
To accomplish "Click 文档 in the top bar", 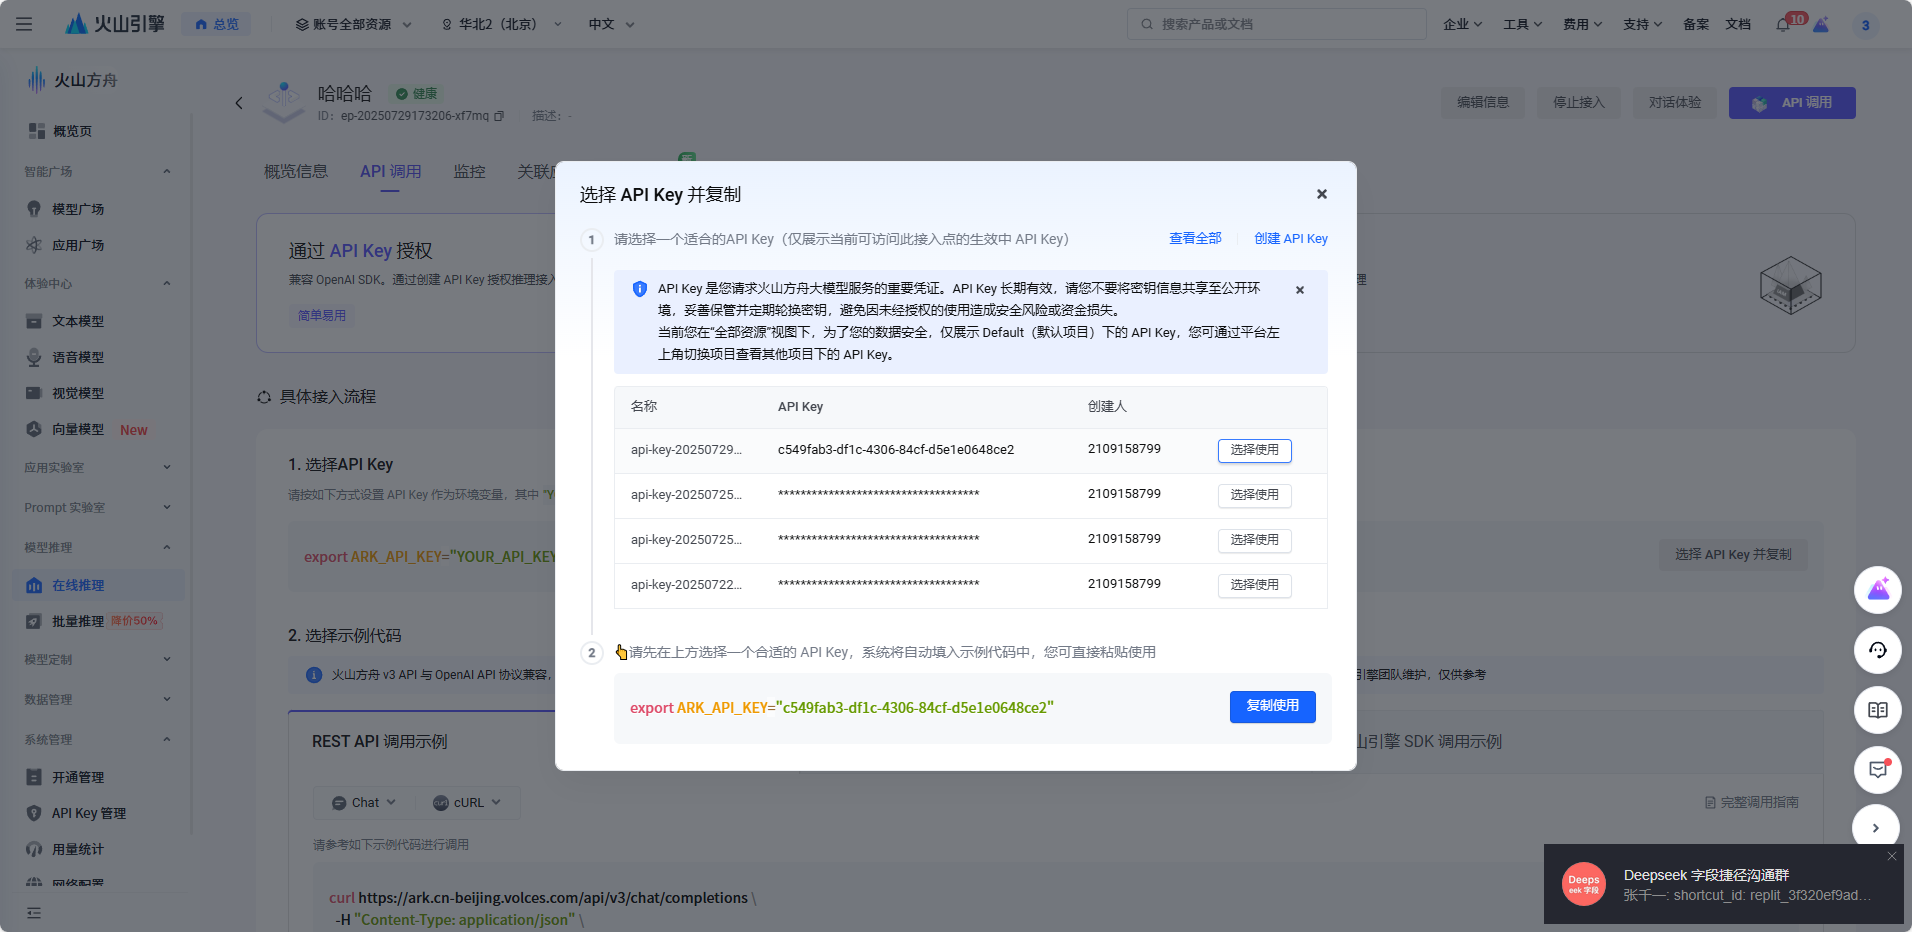I will [1738, 24].
